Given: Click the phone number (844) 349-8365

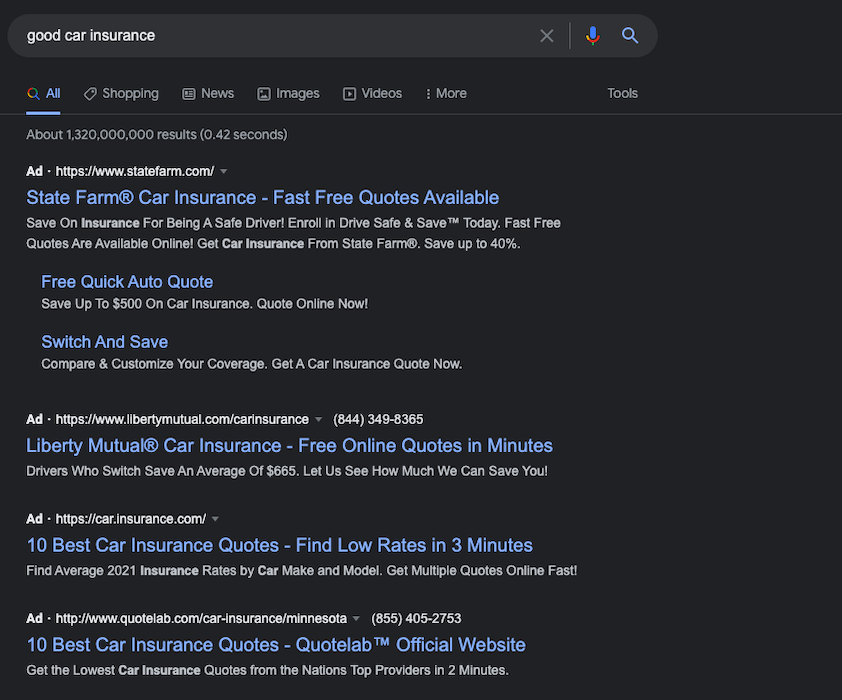Looking at the screenshot, I should [x=378, y=419].
